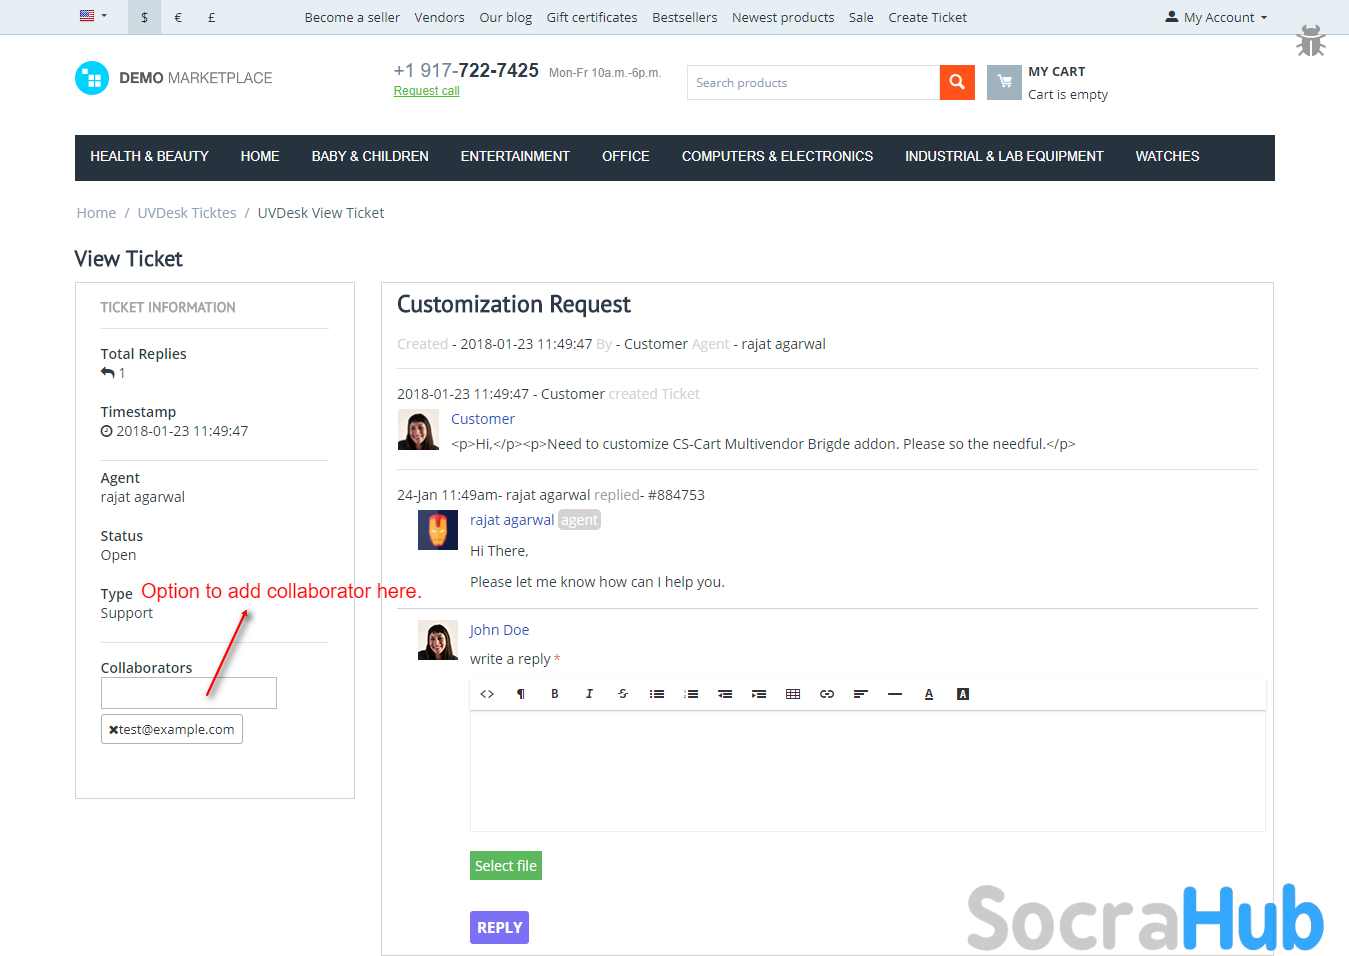The image size is (1349, 956).
Task: Open Entertainment category
Action: coord(515,157)
